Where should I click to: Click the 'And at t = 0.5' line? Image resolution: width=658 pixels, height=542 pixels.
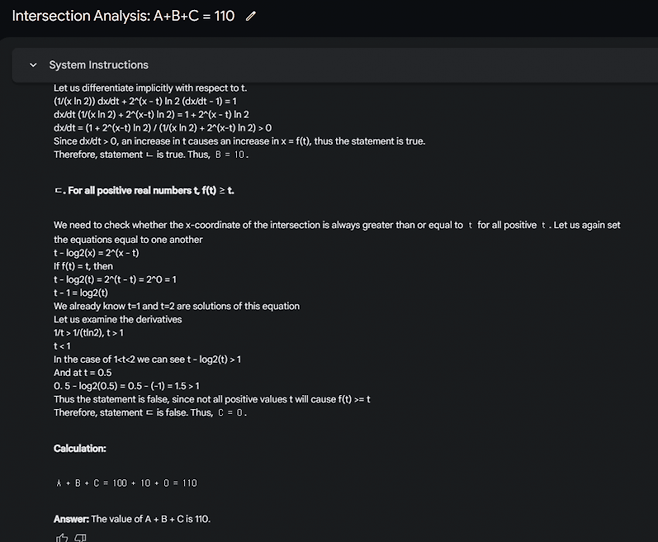coord(83,372)
